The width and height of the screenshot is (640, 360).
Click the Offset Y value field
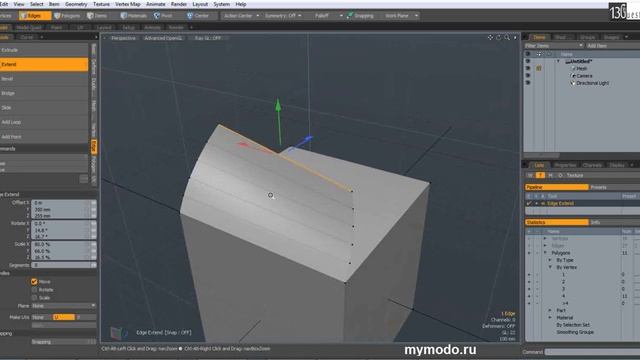pos(60,209)
